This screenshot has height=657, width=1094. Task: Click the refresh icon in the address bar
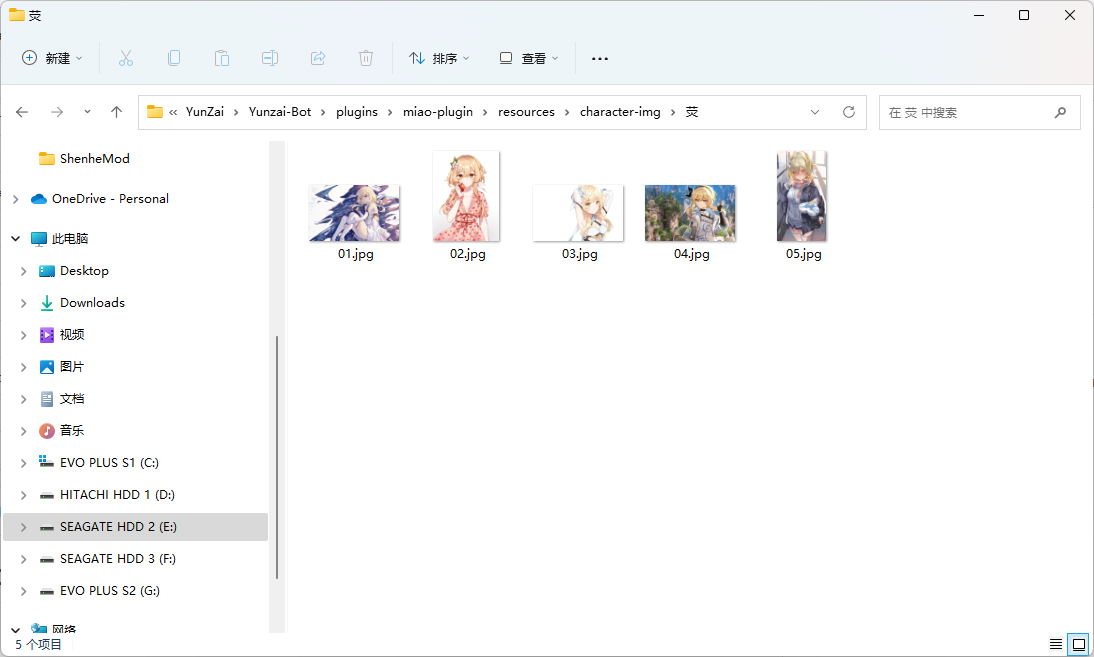(x=849, y=112)
